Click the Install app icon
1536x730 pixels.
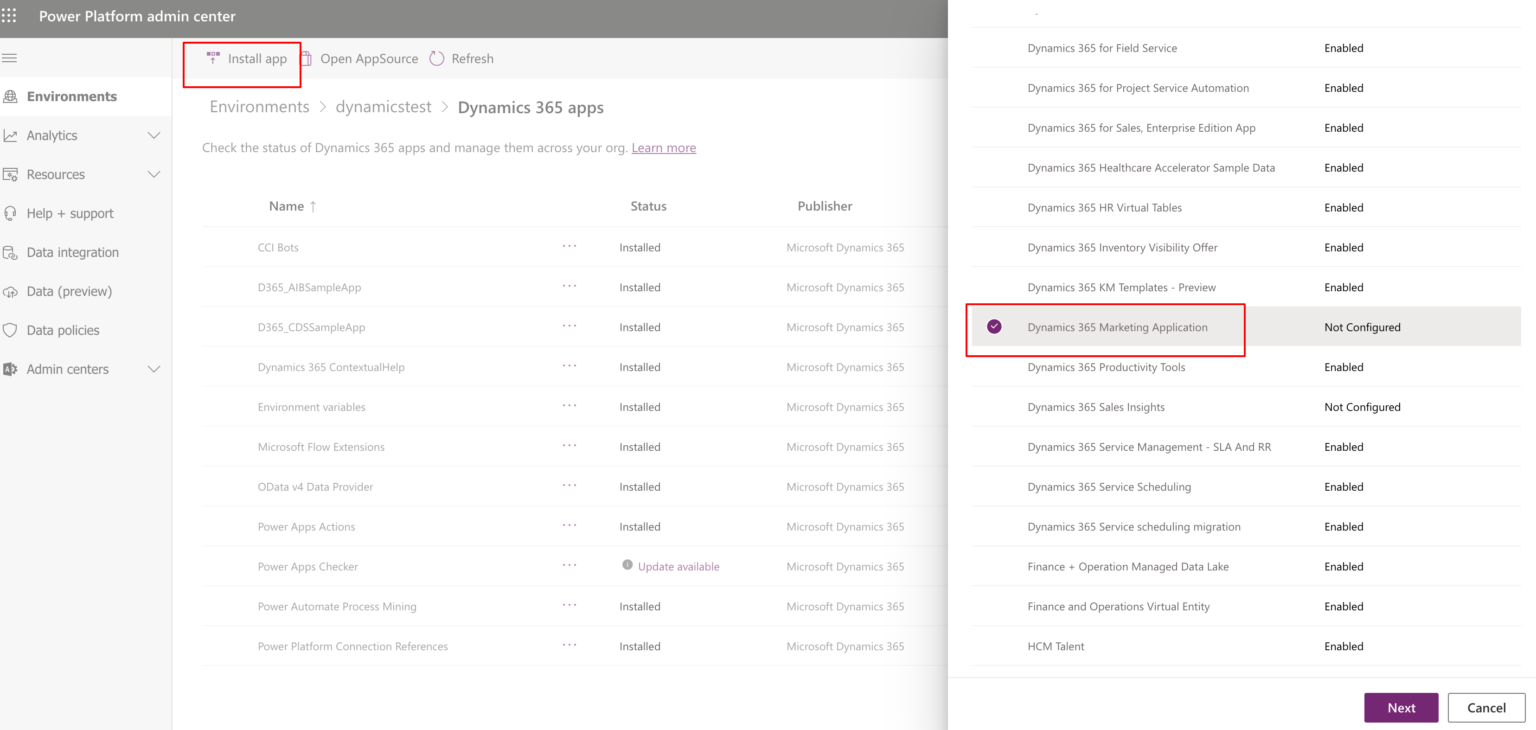tap(212, 58)
